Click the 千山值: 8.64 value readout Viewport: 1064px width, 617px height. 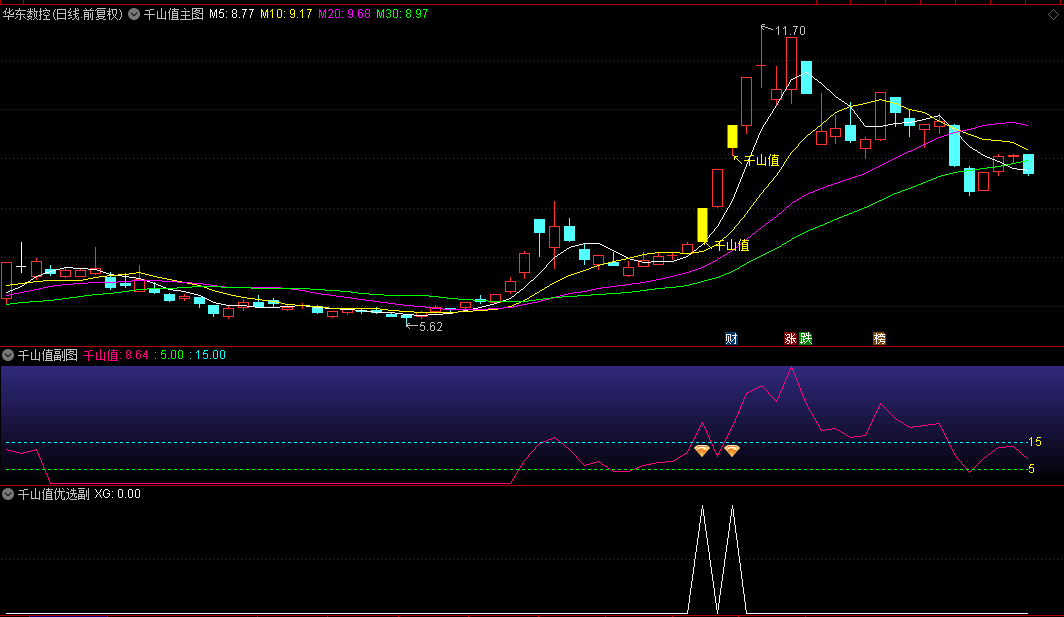point(115,355)
